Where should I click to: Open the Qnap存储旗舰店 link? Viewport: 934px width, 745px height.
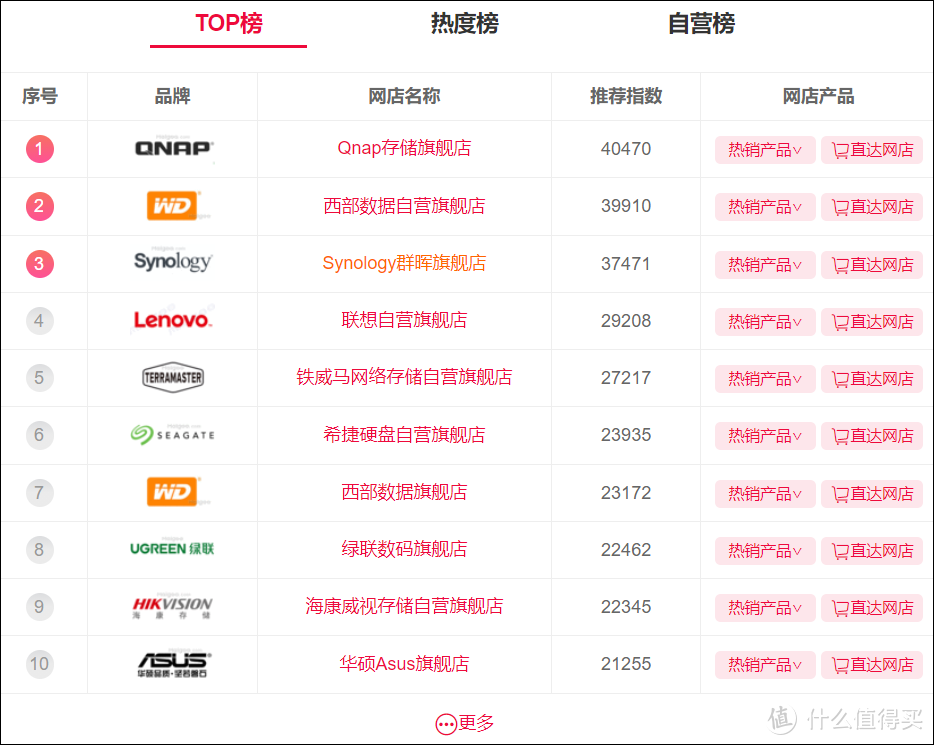(x=404, y=148)
